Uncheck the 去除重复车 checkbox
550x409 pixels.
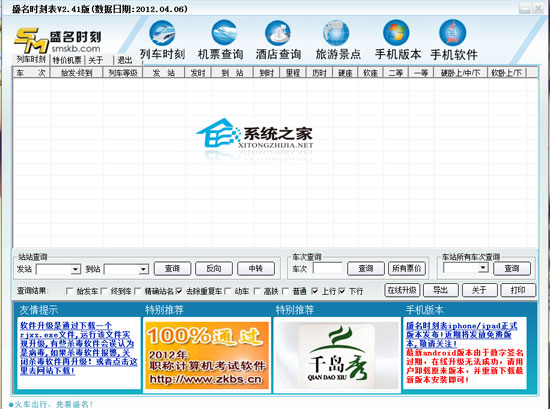179,291
